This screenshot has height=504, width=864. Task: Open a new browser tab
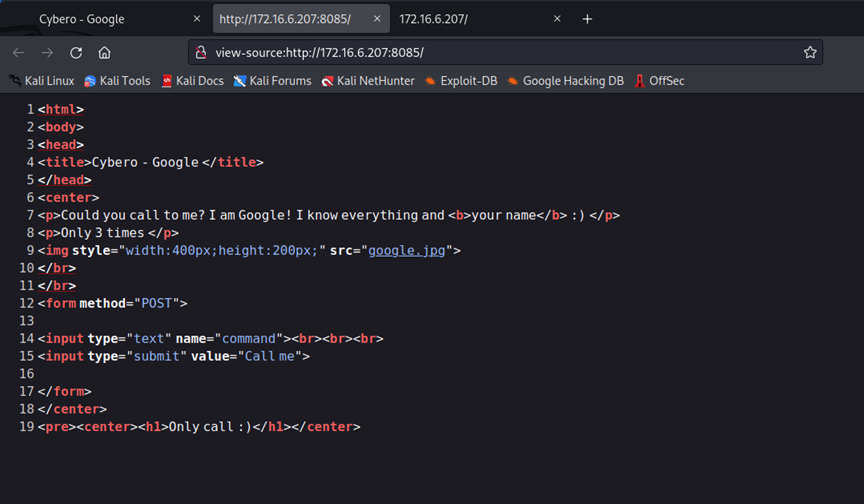[587, 19]
